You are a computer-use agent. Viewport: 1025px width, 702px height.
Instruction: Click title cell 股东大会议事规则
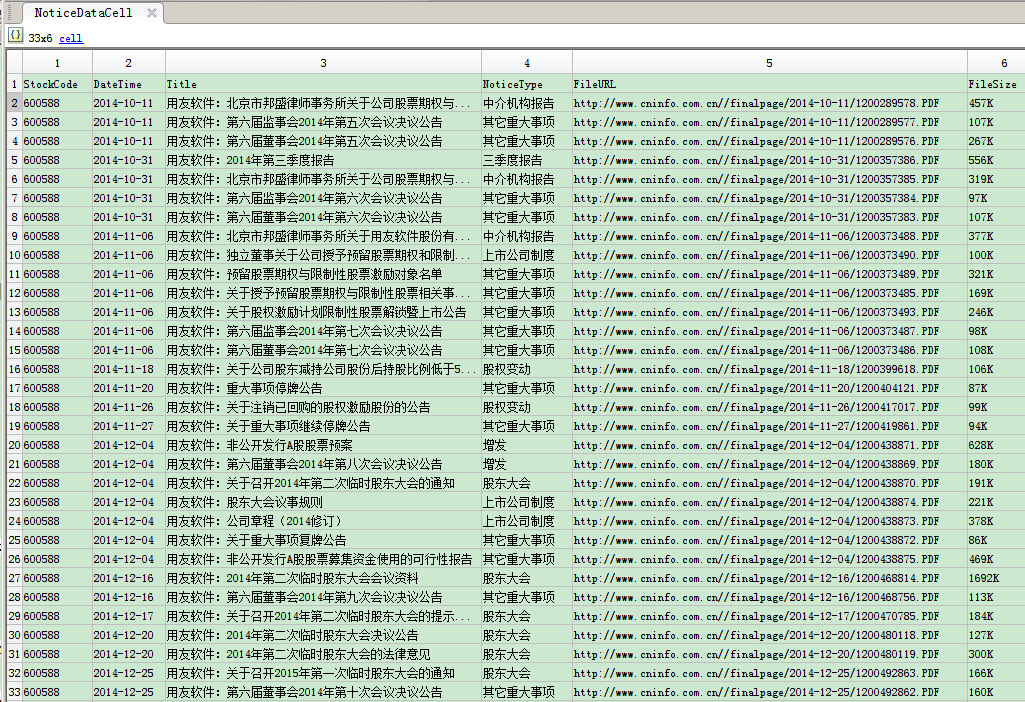(x=324, y=502)
